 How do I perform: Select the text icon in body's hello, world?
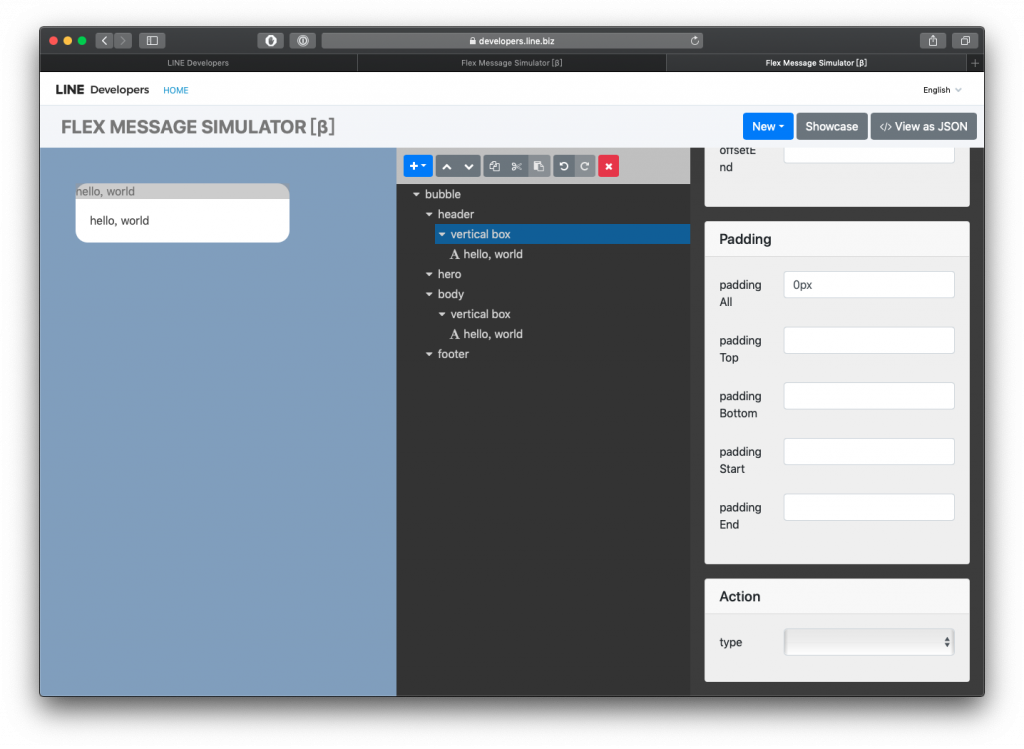pyautogui.click(x=455, y=334)
